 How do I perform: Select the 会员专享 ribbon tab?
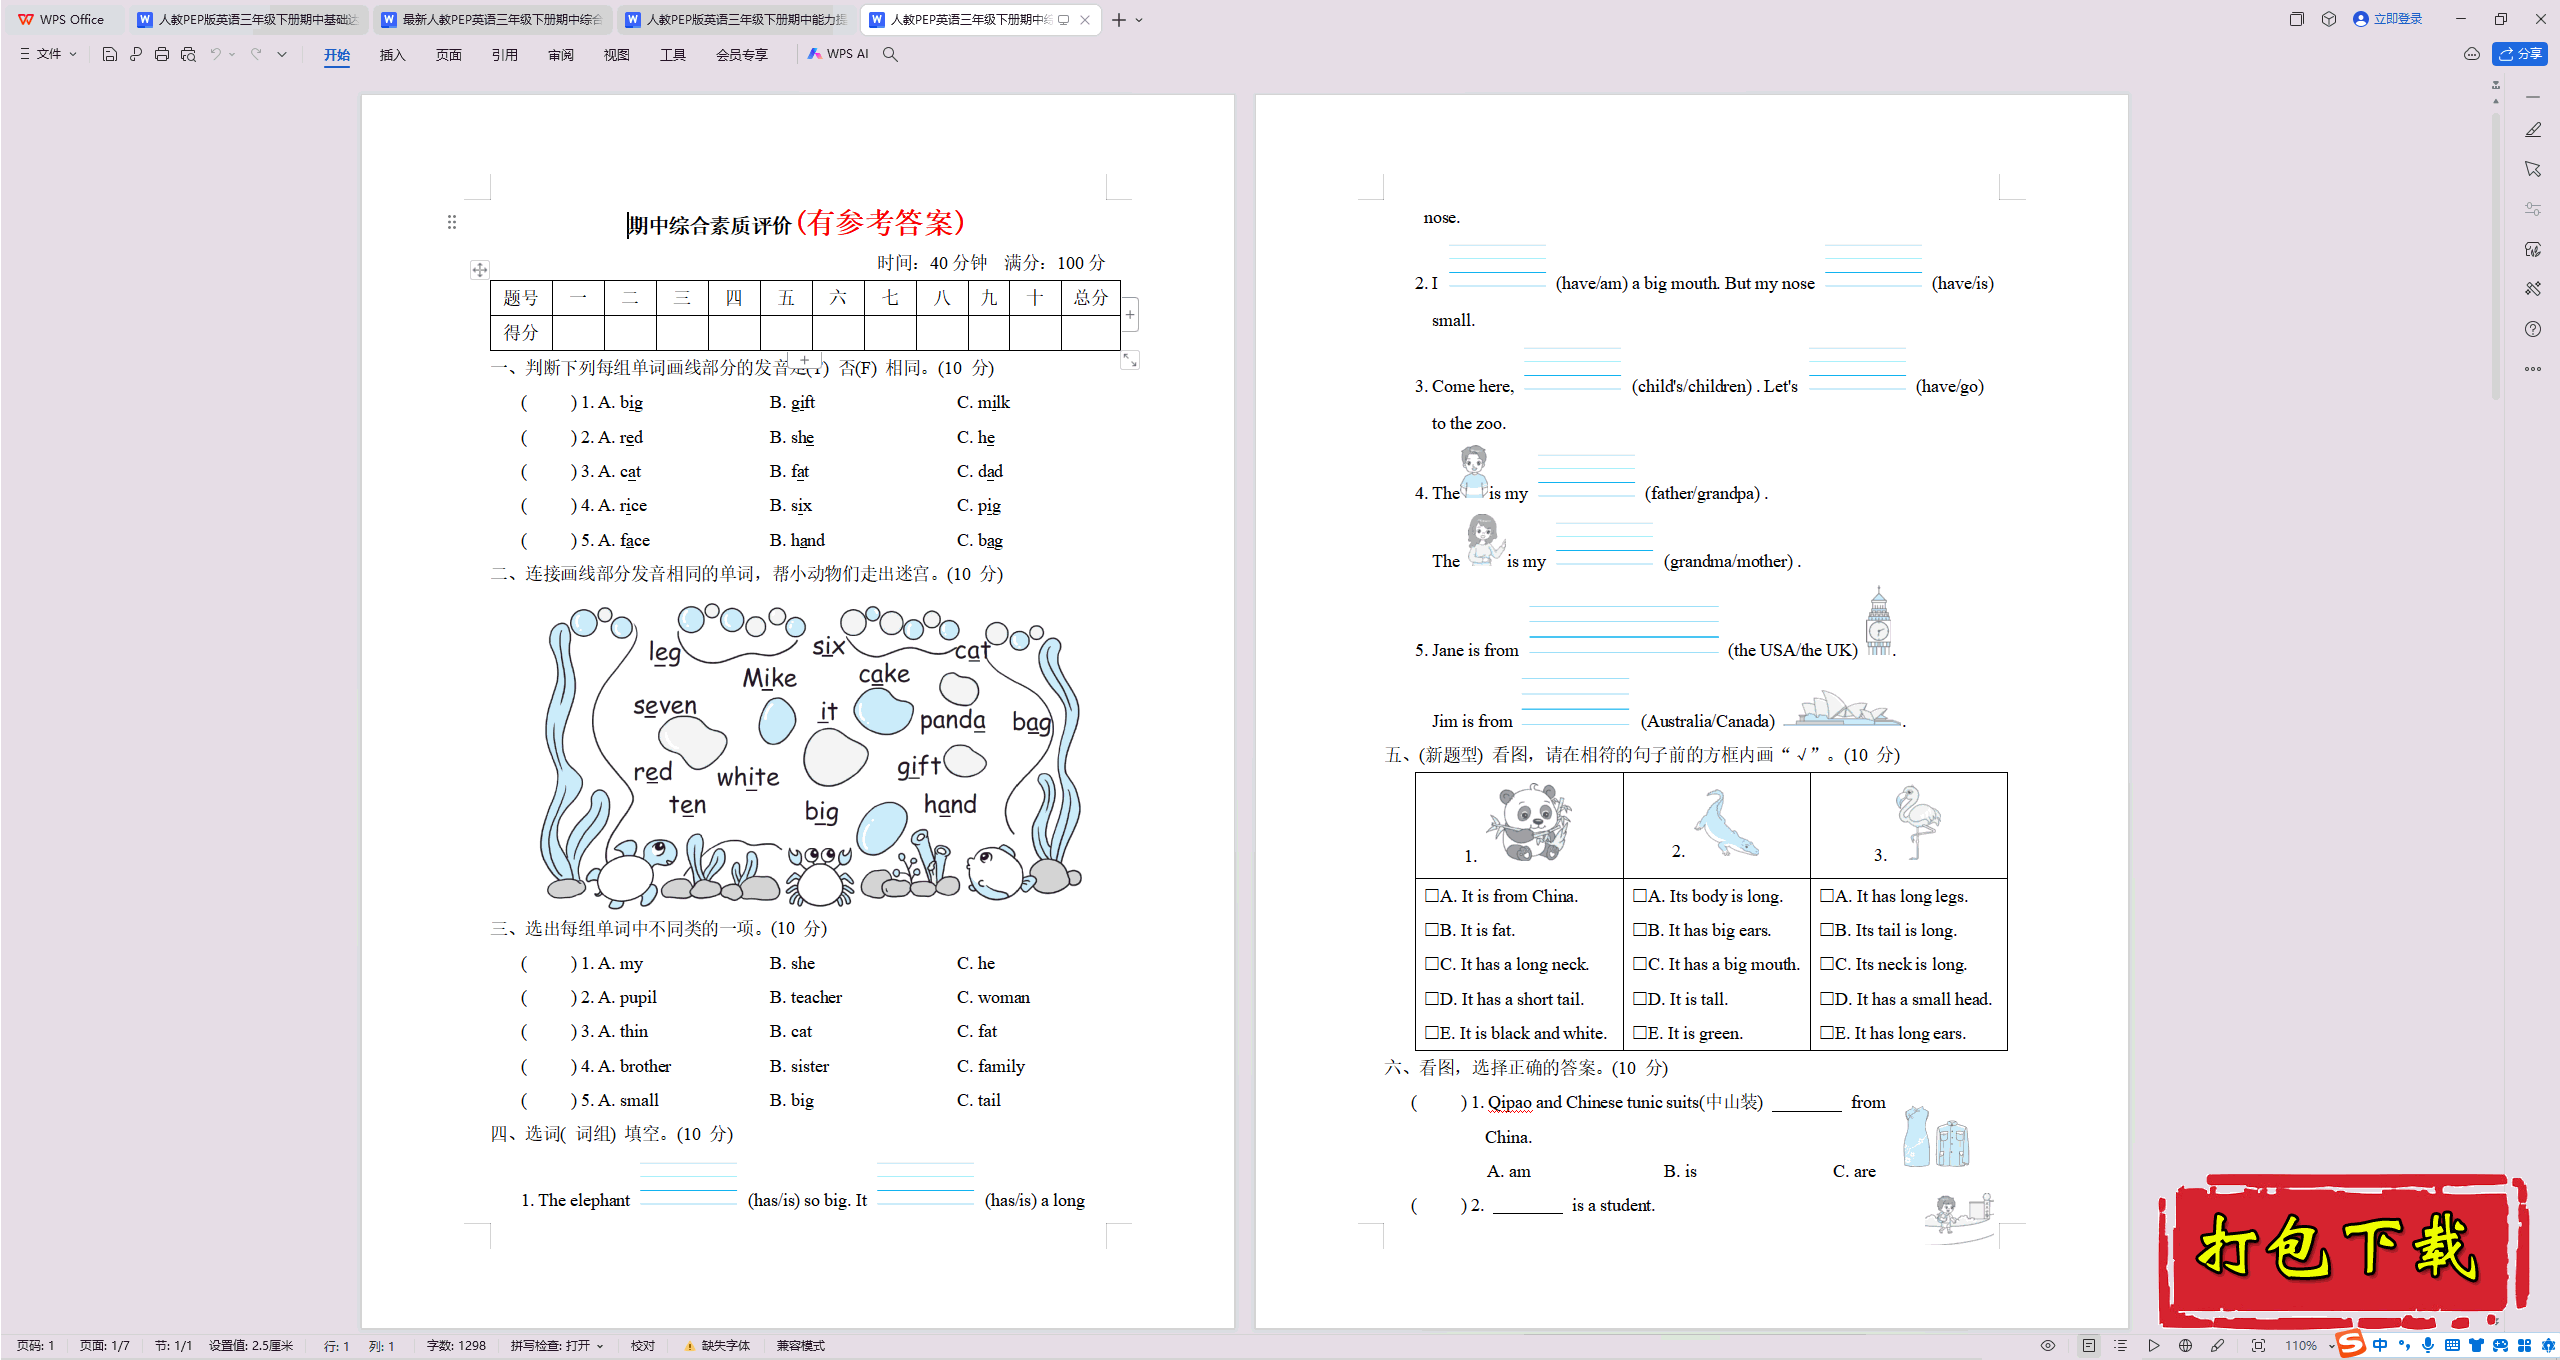[742, 55]
